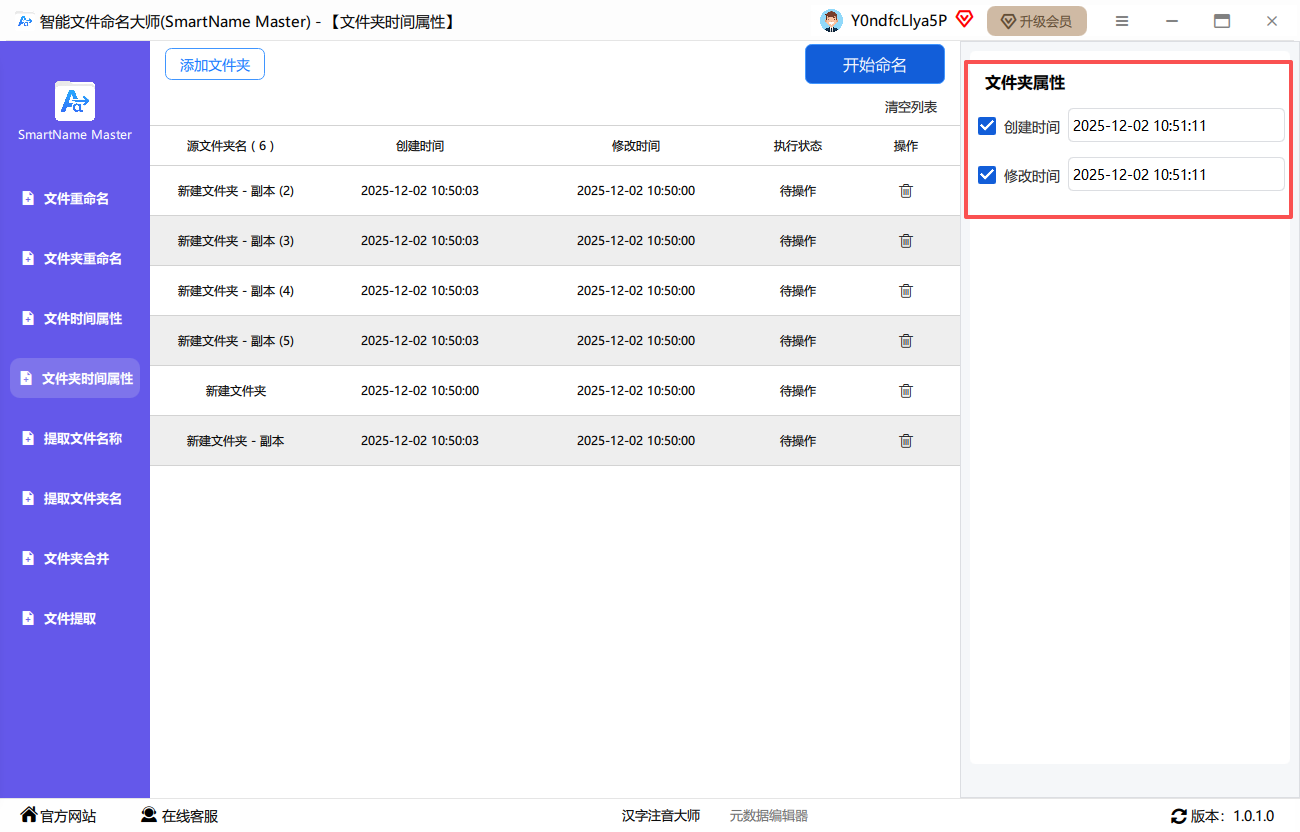Click the hamburger menu icon in title bar
Screen dimensions: 1300x832
pyautogui.click(x=1122, y=21)
